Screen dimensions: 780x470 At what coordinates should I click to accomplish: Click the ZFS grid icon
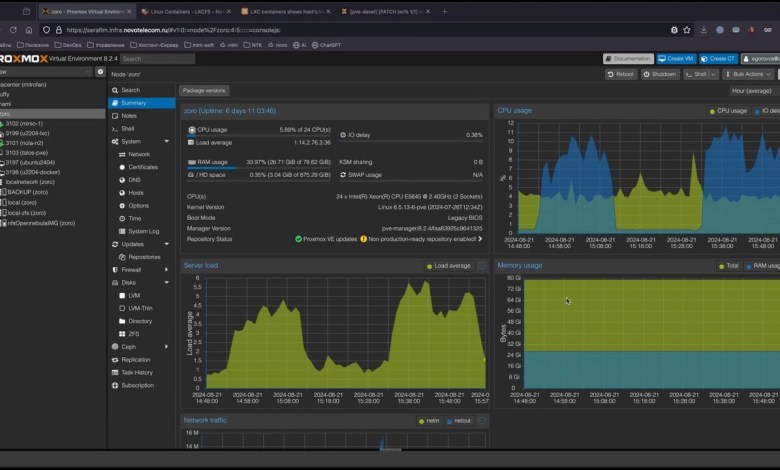coord(122,334)
